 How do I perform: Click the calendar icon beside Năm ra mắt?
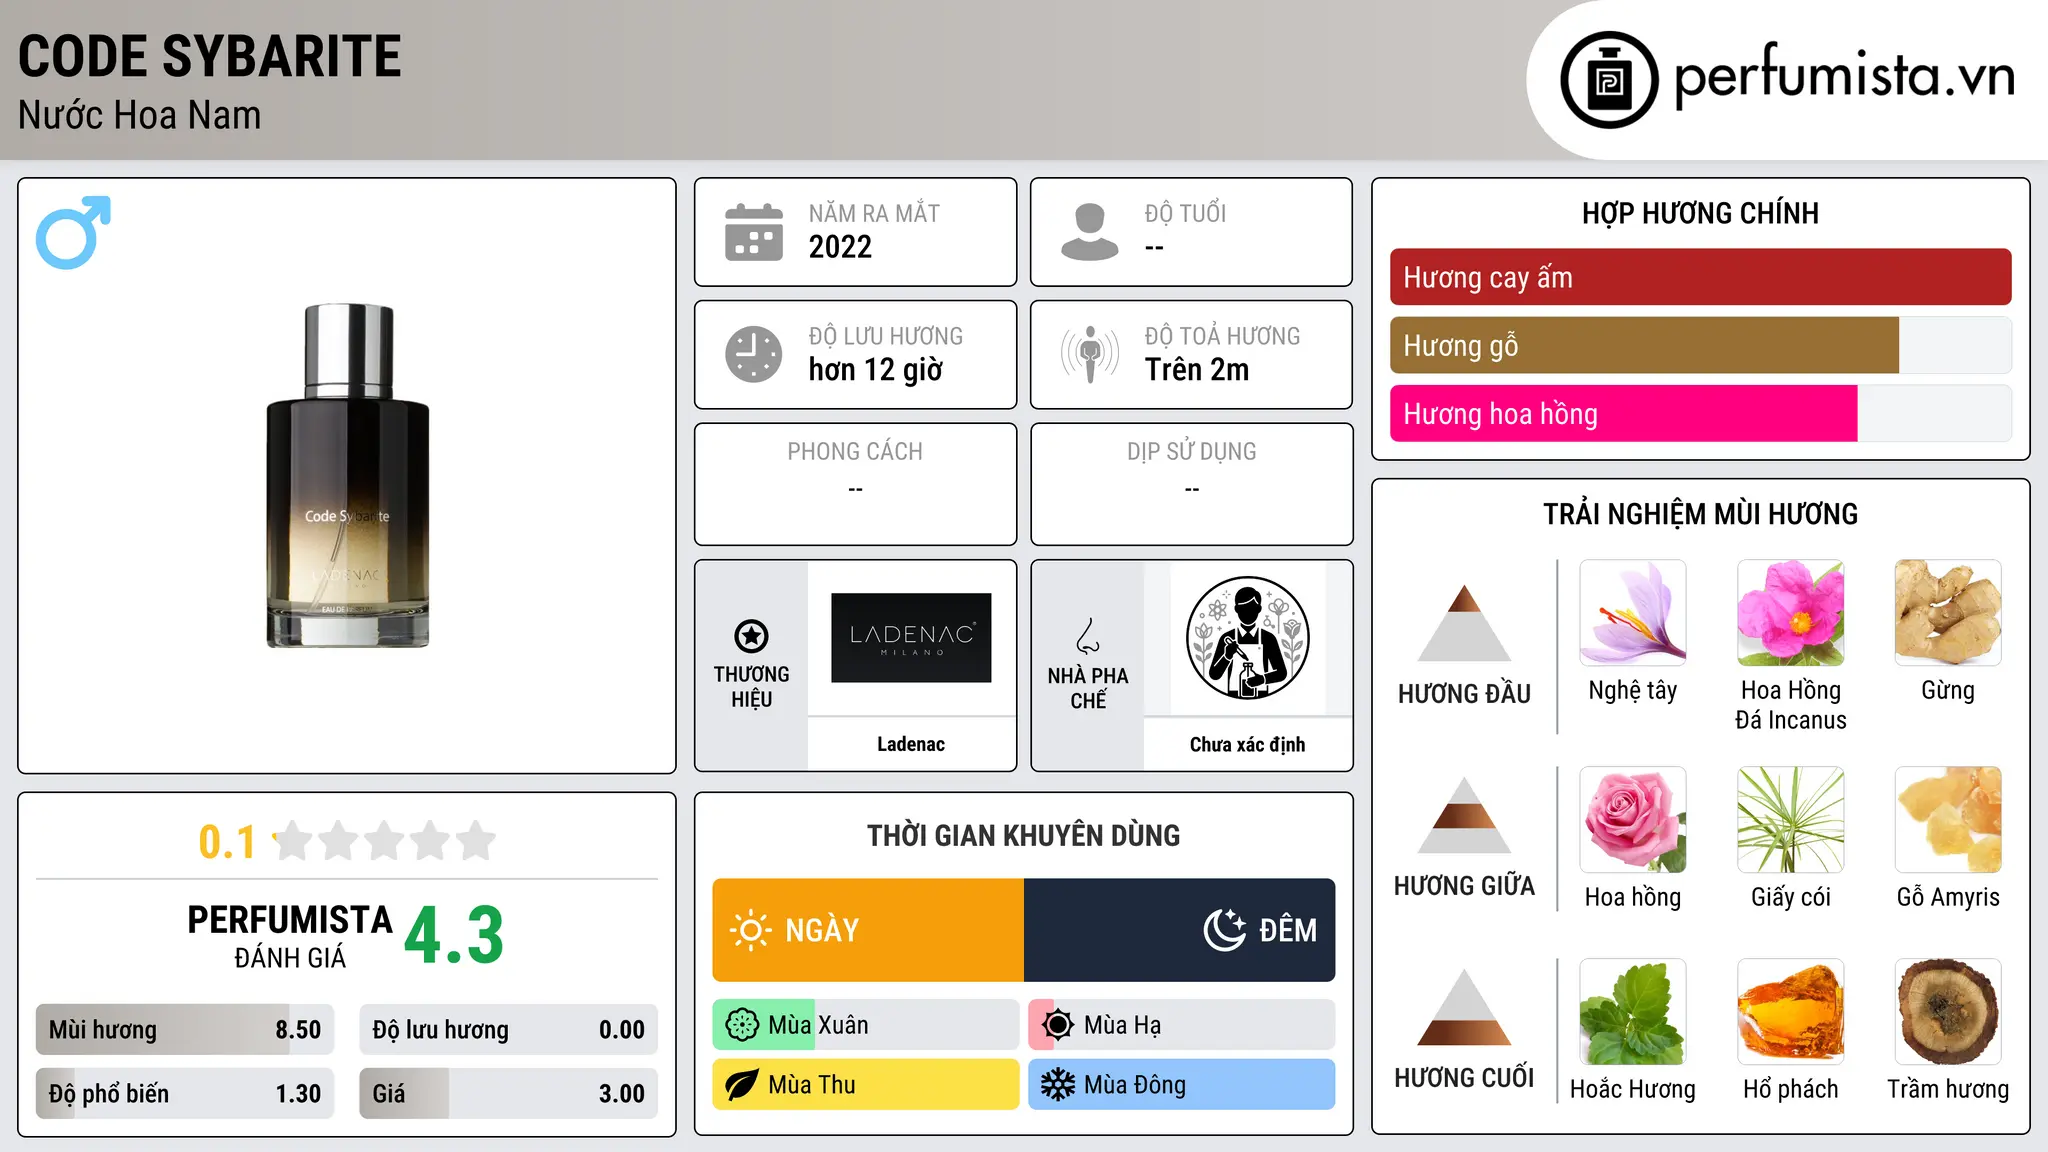click(754, 232)
